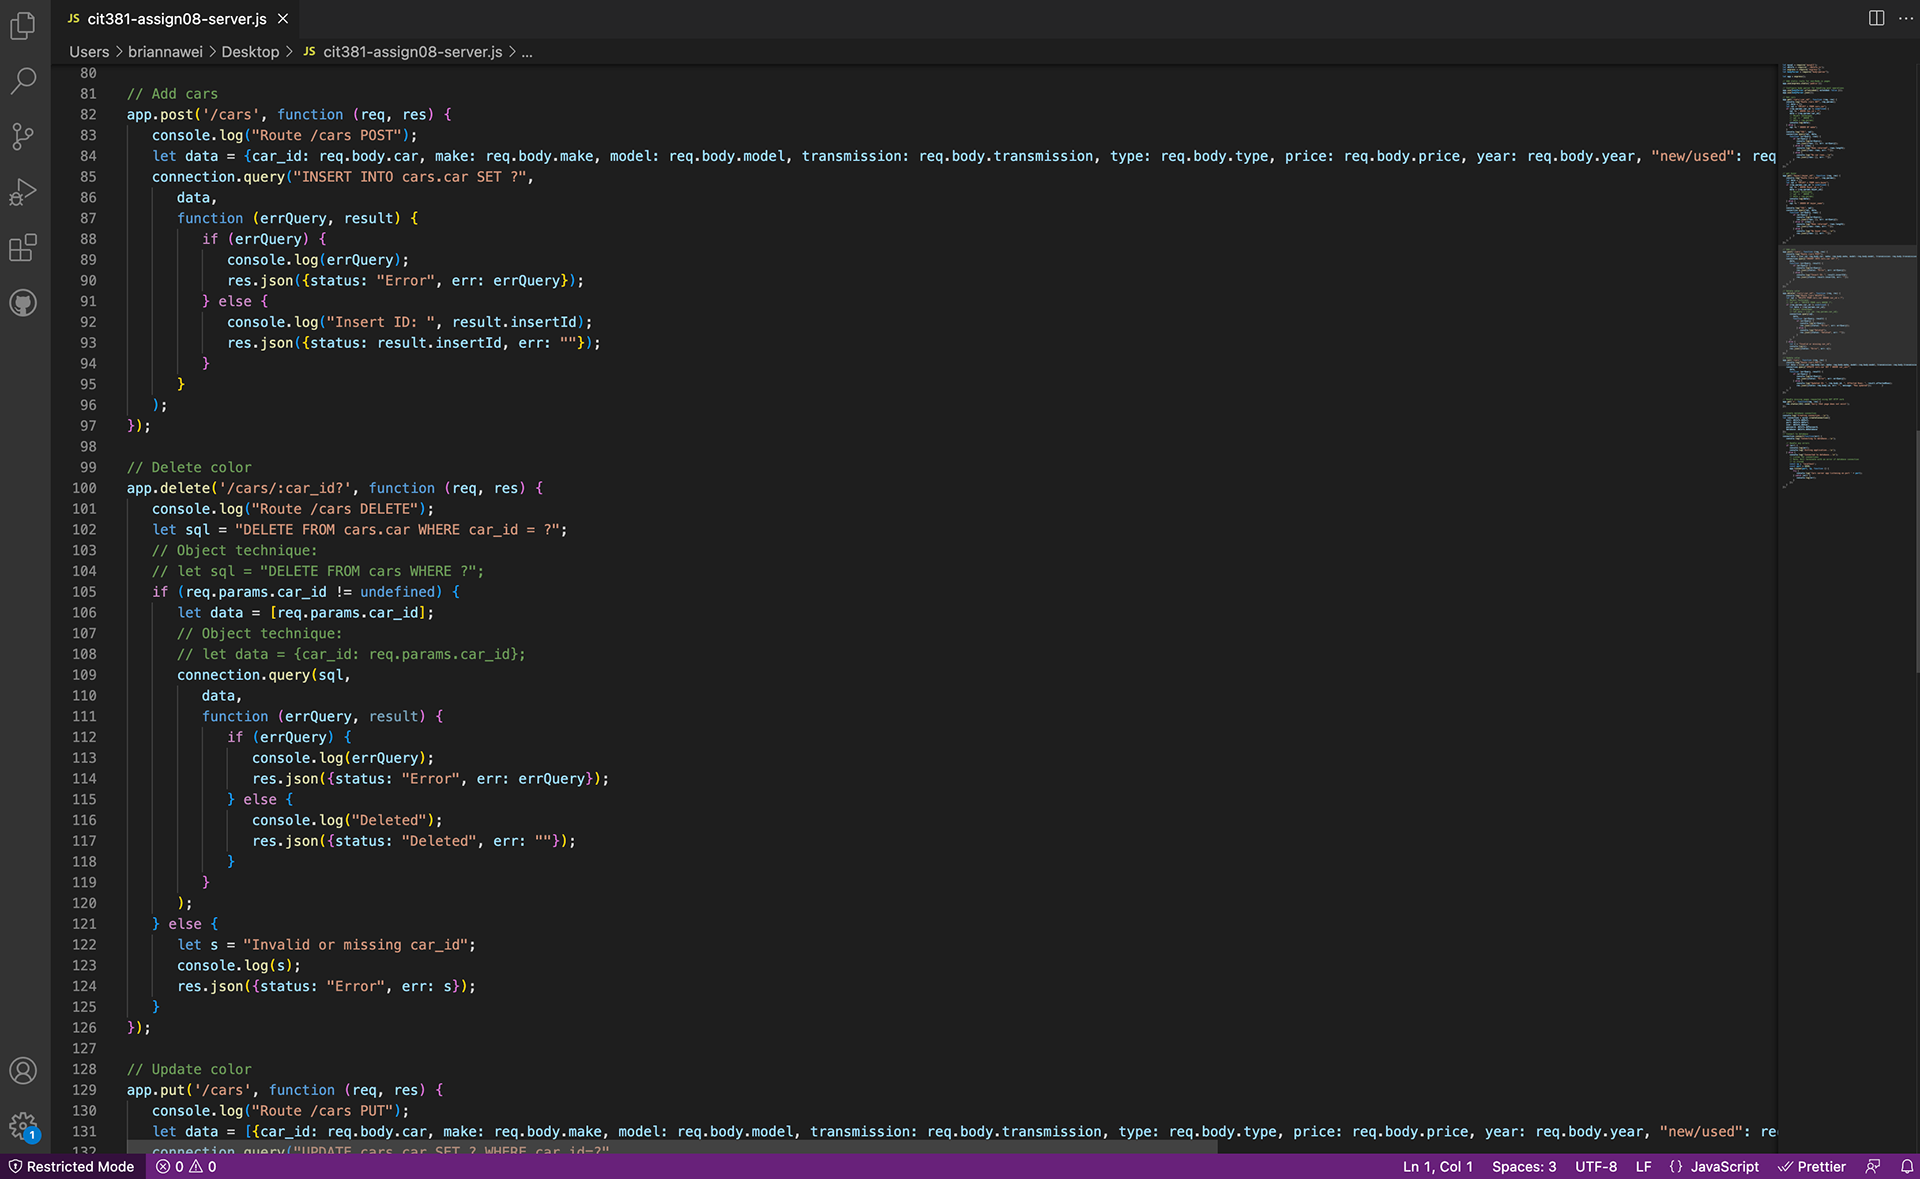This screenshot has height=1179, width=1920.
Task: Click connection.query(sql, on line 109
Action: (264, 676)
